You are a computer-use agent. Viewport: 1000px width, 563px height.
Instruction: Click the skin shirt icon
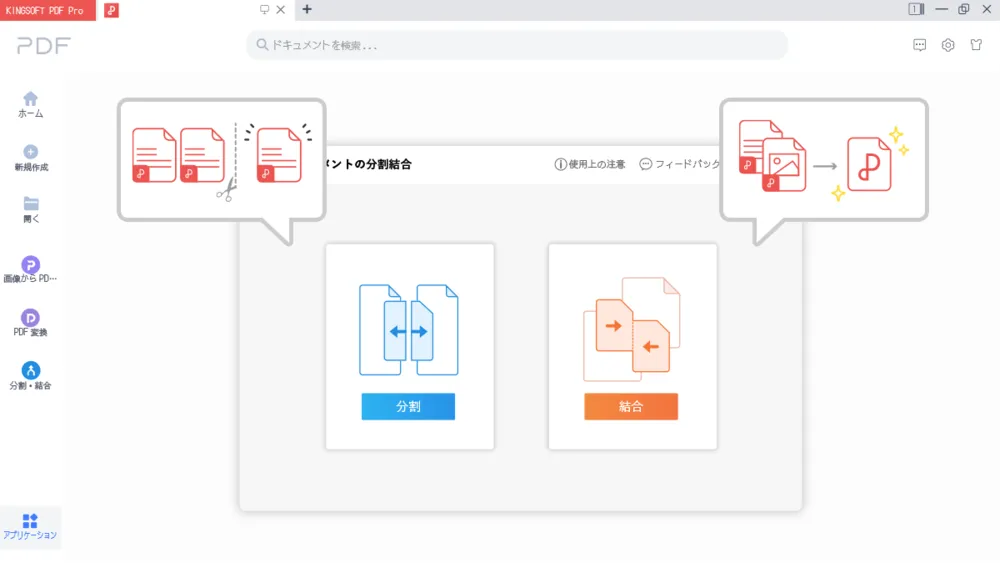pos(976,45)
